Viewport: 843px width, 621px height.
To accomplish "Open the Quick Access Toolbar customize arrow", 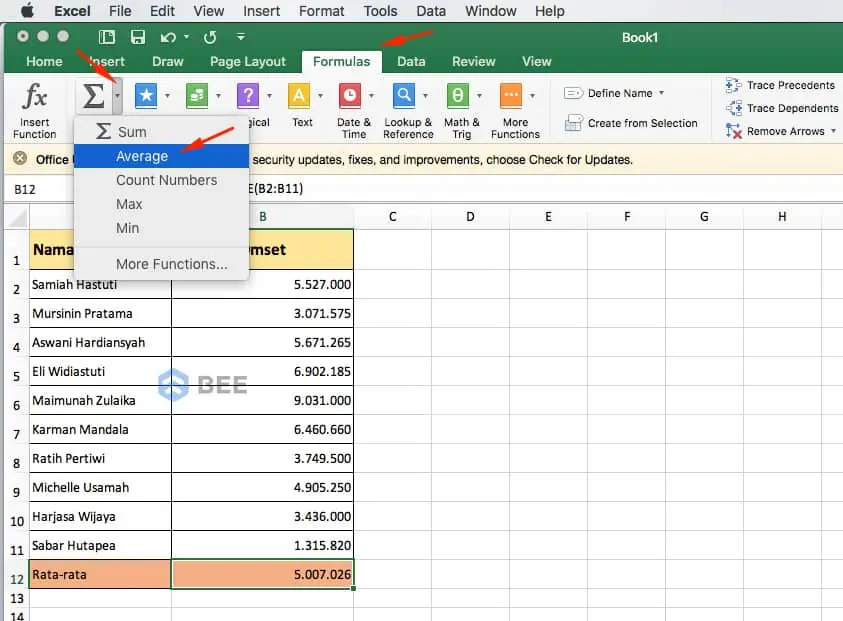I will tap(241, 37).
